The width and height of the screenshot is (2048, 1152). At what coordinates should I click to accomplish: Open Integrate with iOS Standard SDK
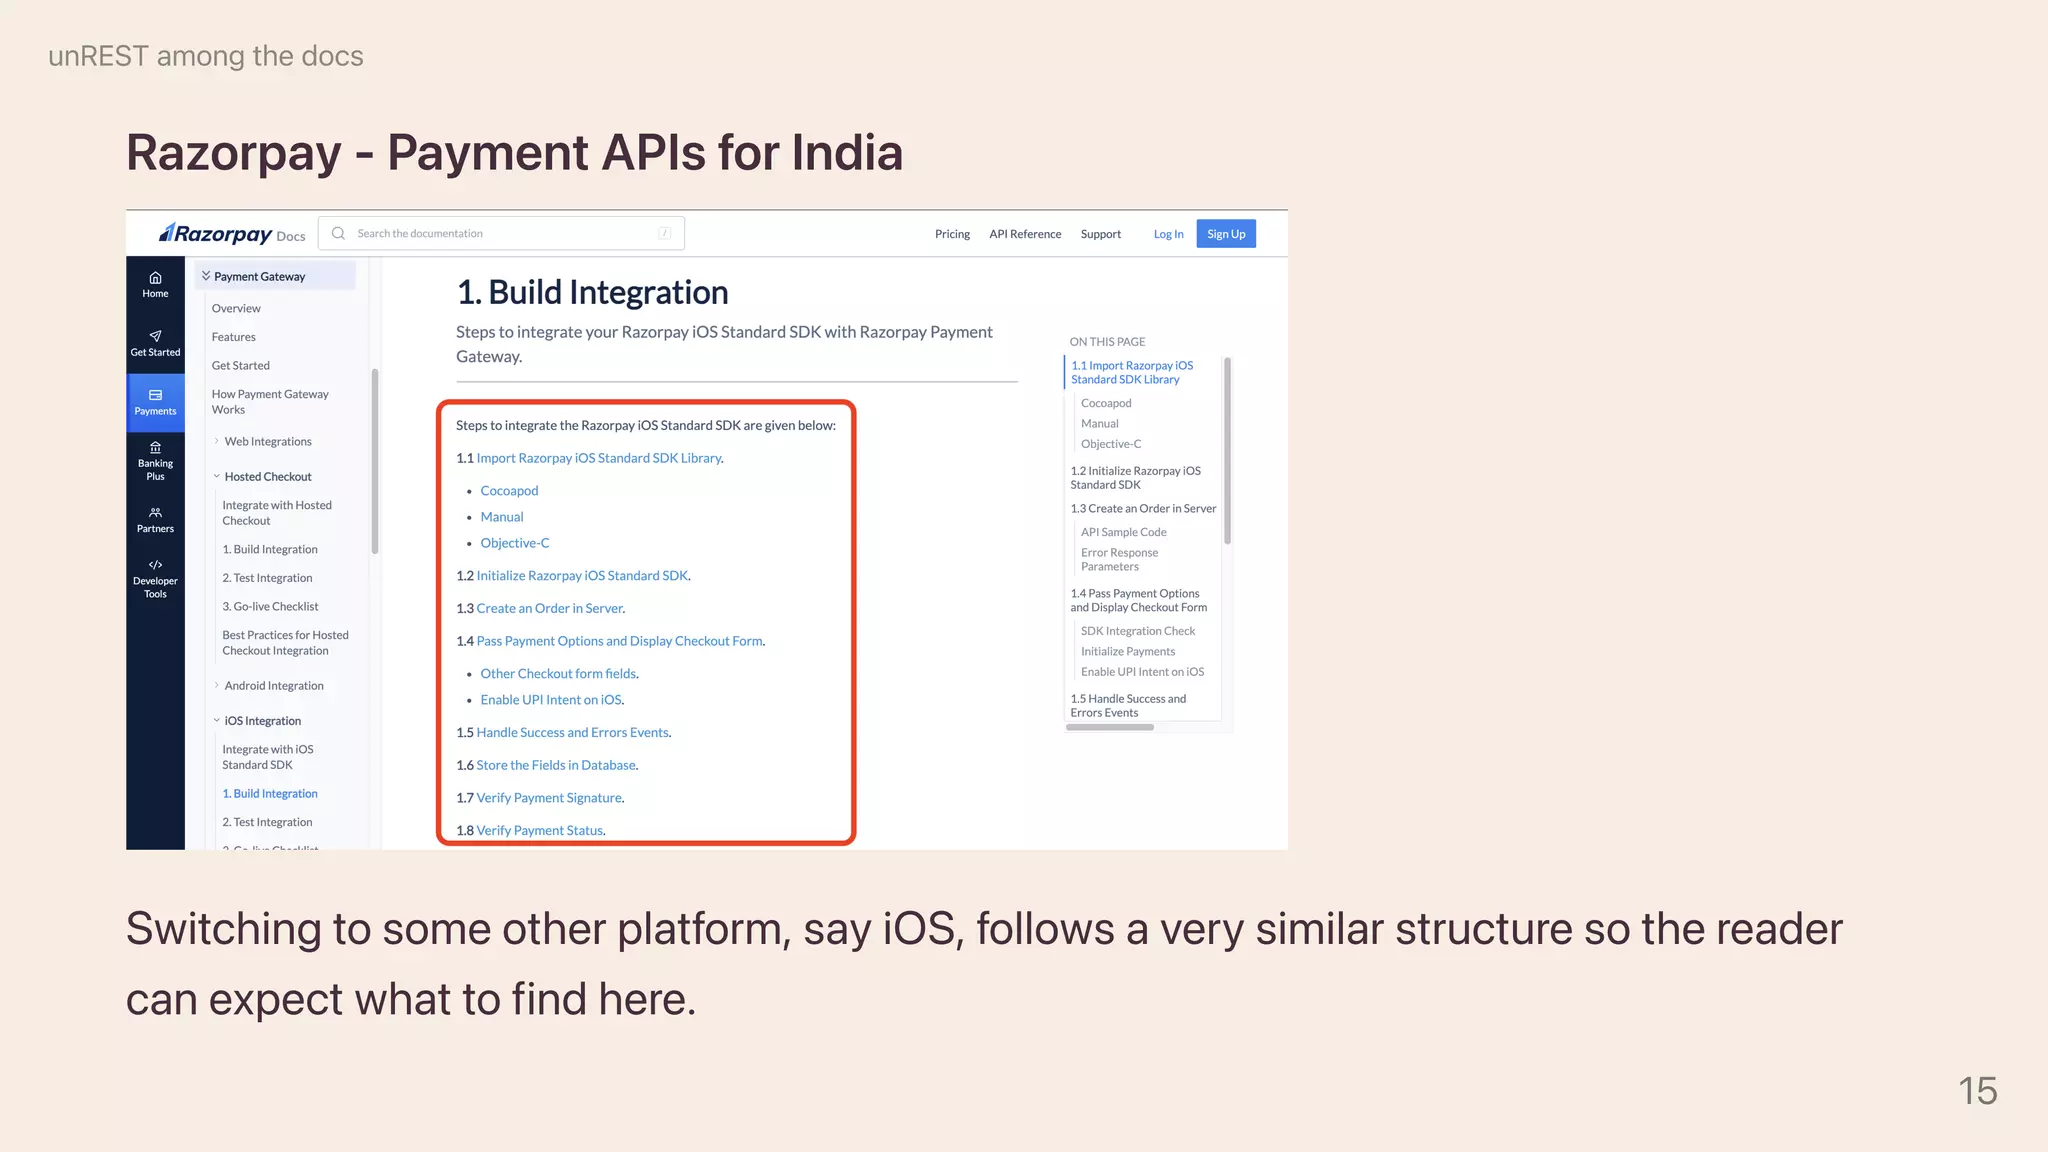(267, 756)
